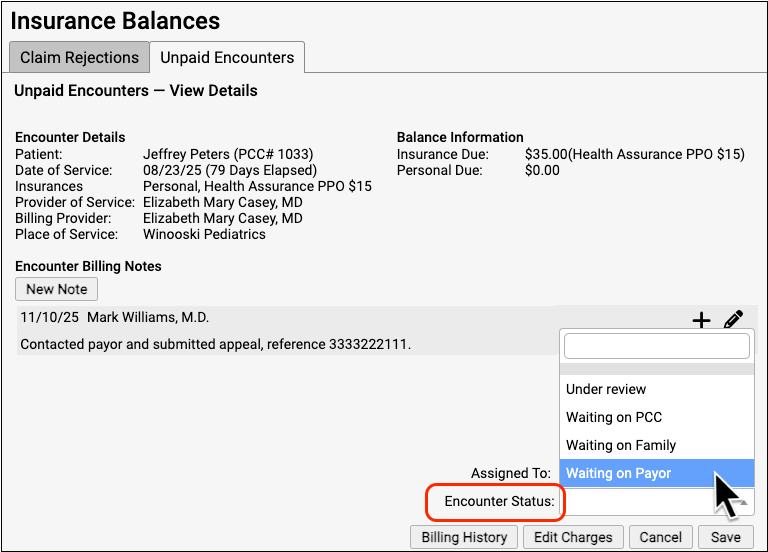
Task: Set encounter status to "Waiting on Payor"
Action: (x=618, y=473)
